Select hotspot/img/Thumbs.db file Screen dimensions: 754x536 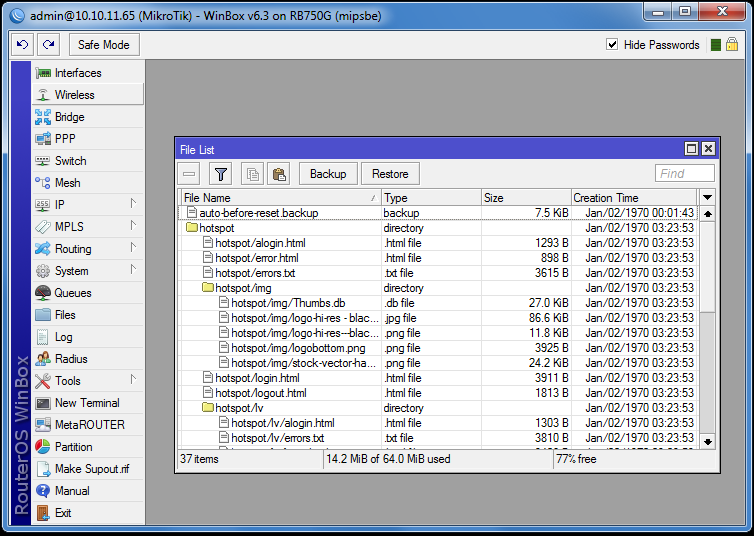pos(438,303)
